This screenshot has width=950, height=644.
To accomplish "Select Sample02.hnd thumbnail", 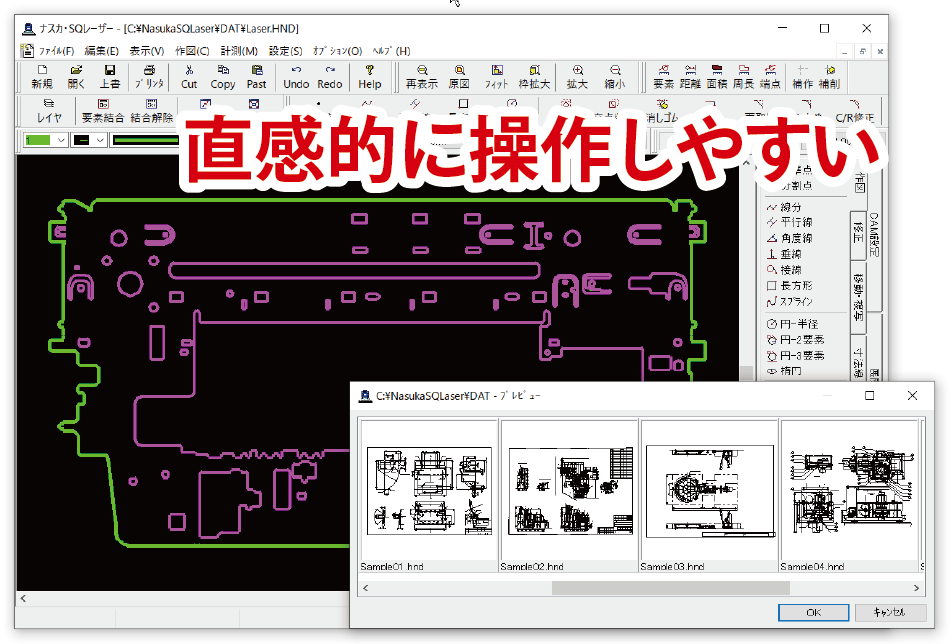I will pos(569,496).
